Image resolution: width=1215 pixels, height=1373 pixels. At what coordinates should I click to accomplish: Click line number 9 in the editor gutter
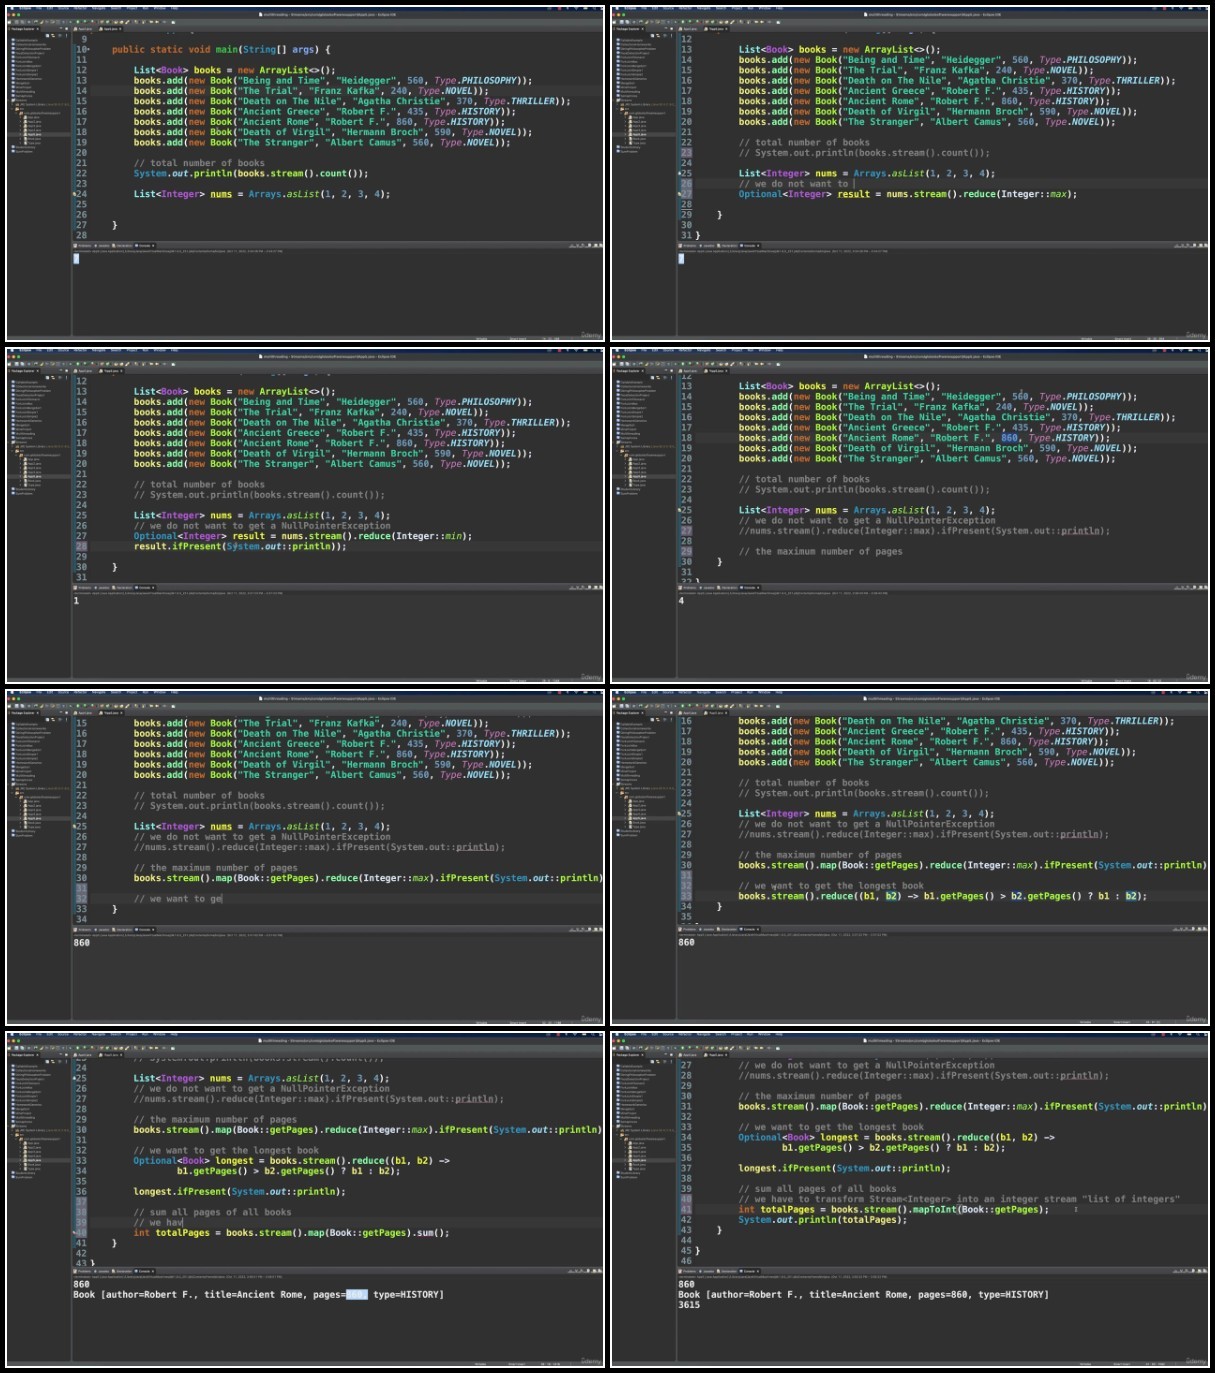click(x=84, y=39)
